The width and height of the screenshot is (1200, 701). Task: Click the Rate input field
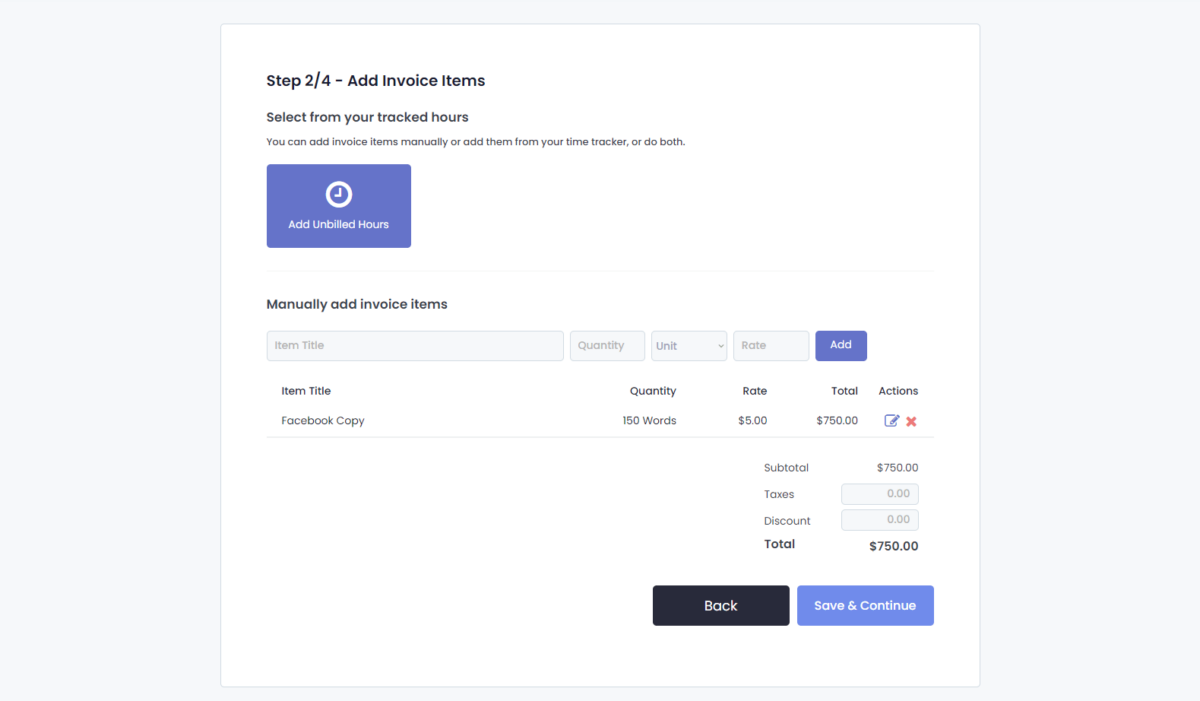[770, 345]
